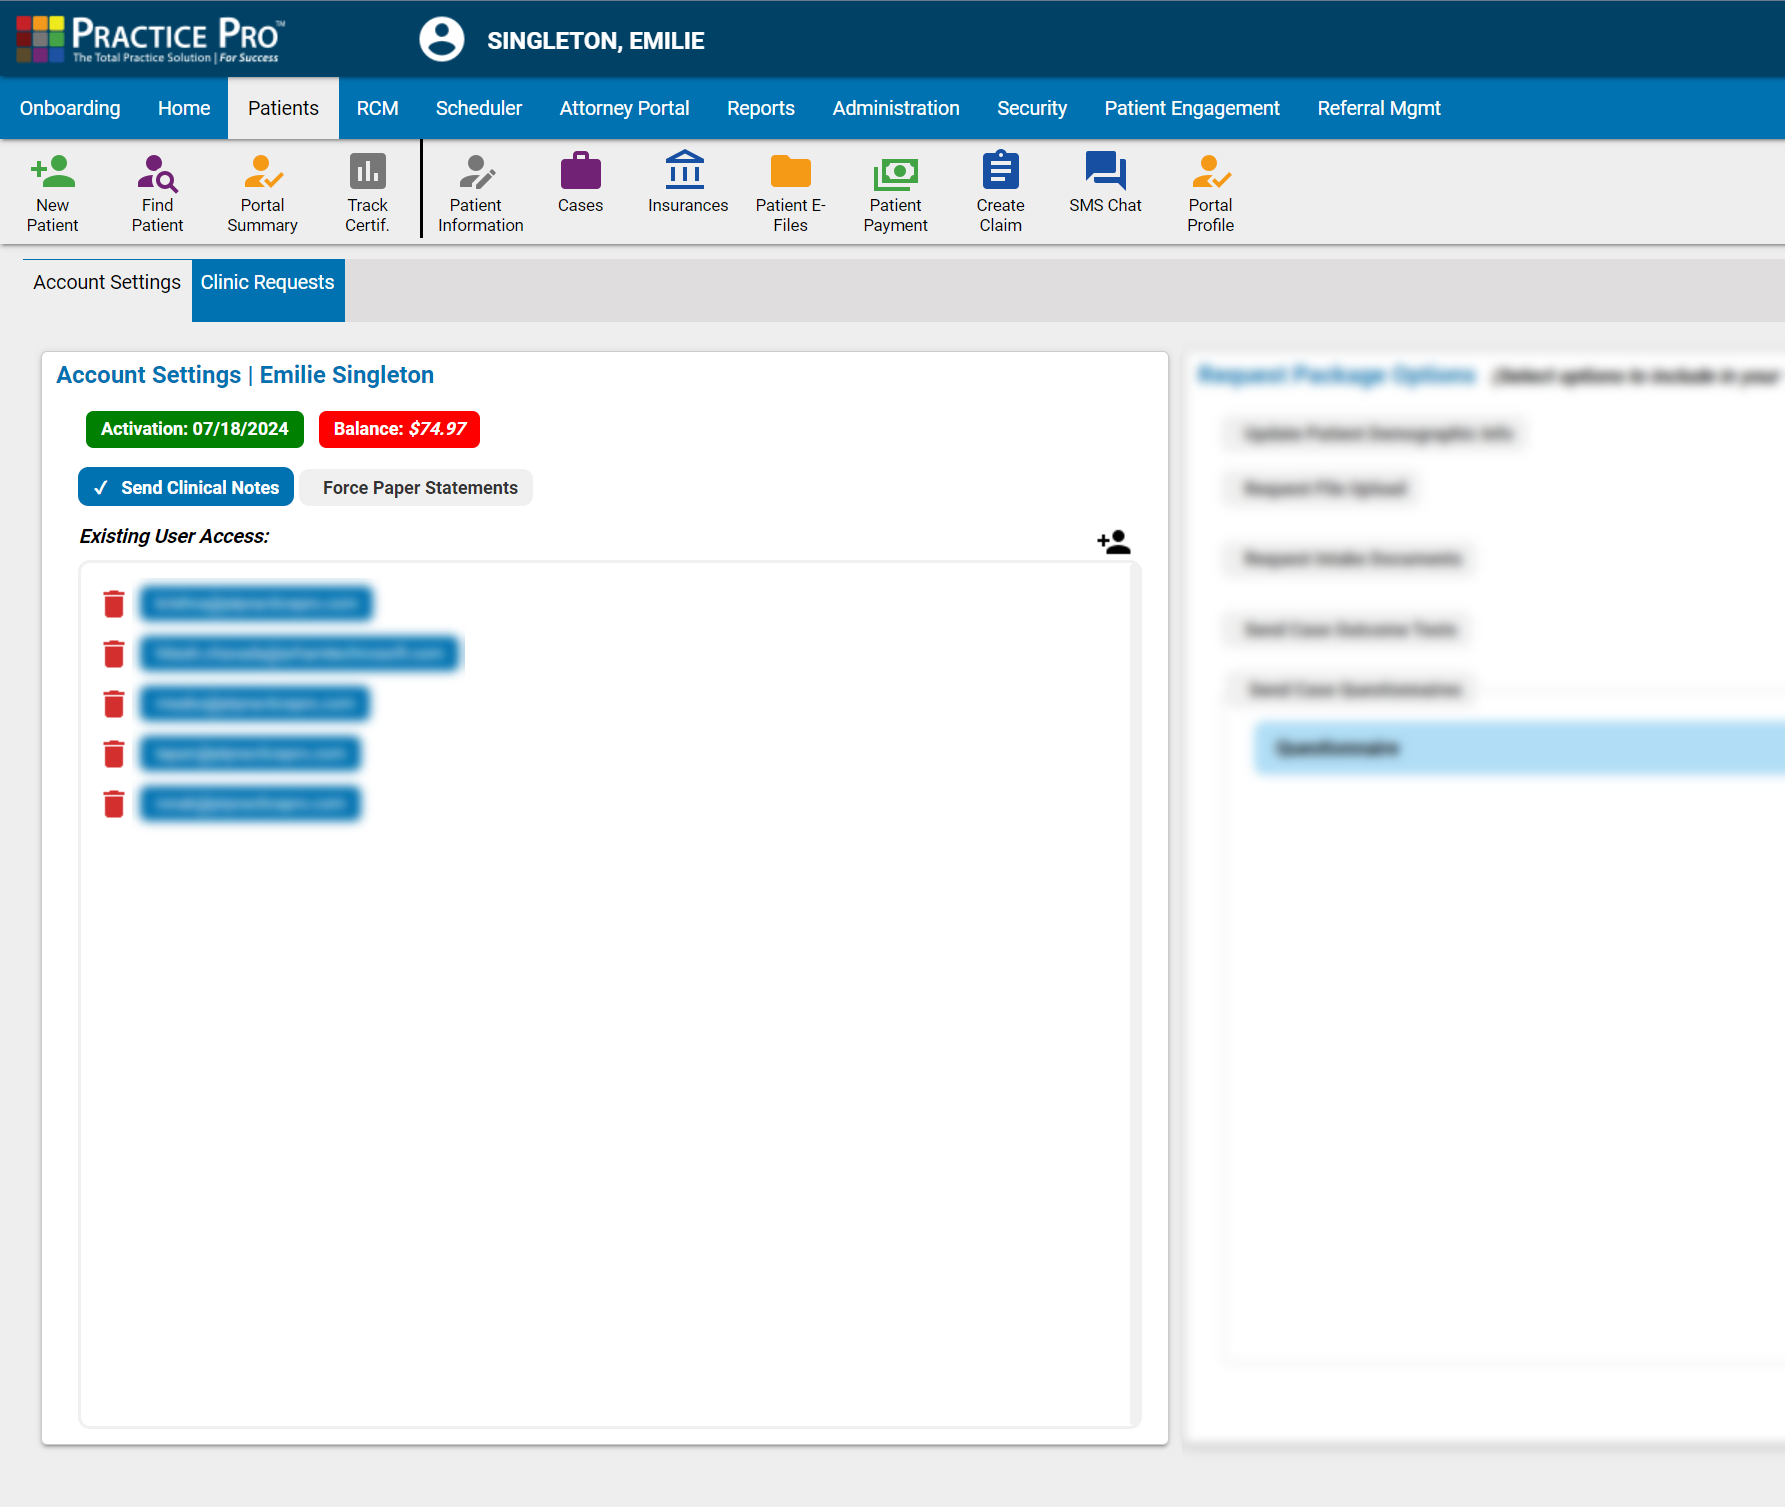Select the Clinic Requests tab
The height and width of the screenshot is (1507, 1785).
(x=268, y=283)
